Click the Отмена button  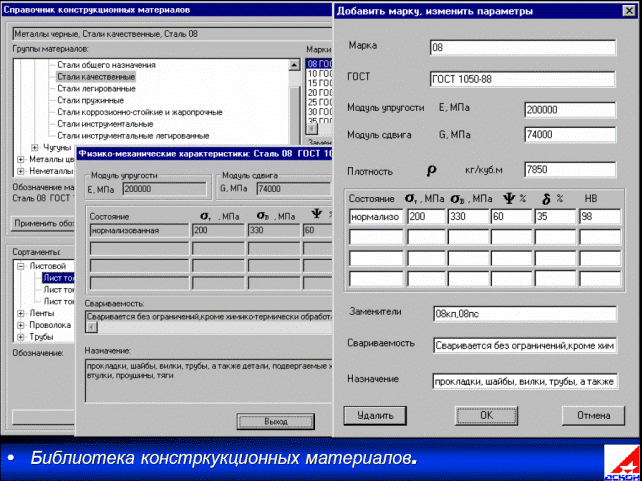(x=593, y=416)
